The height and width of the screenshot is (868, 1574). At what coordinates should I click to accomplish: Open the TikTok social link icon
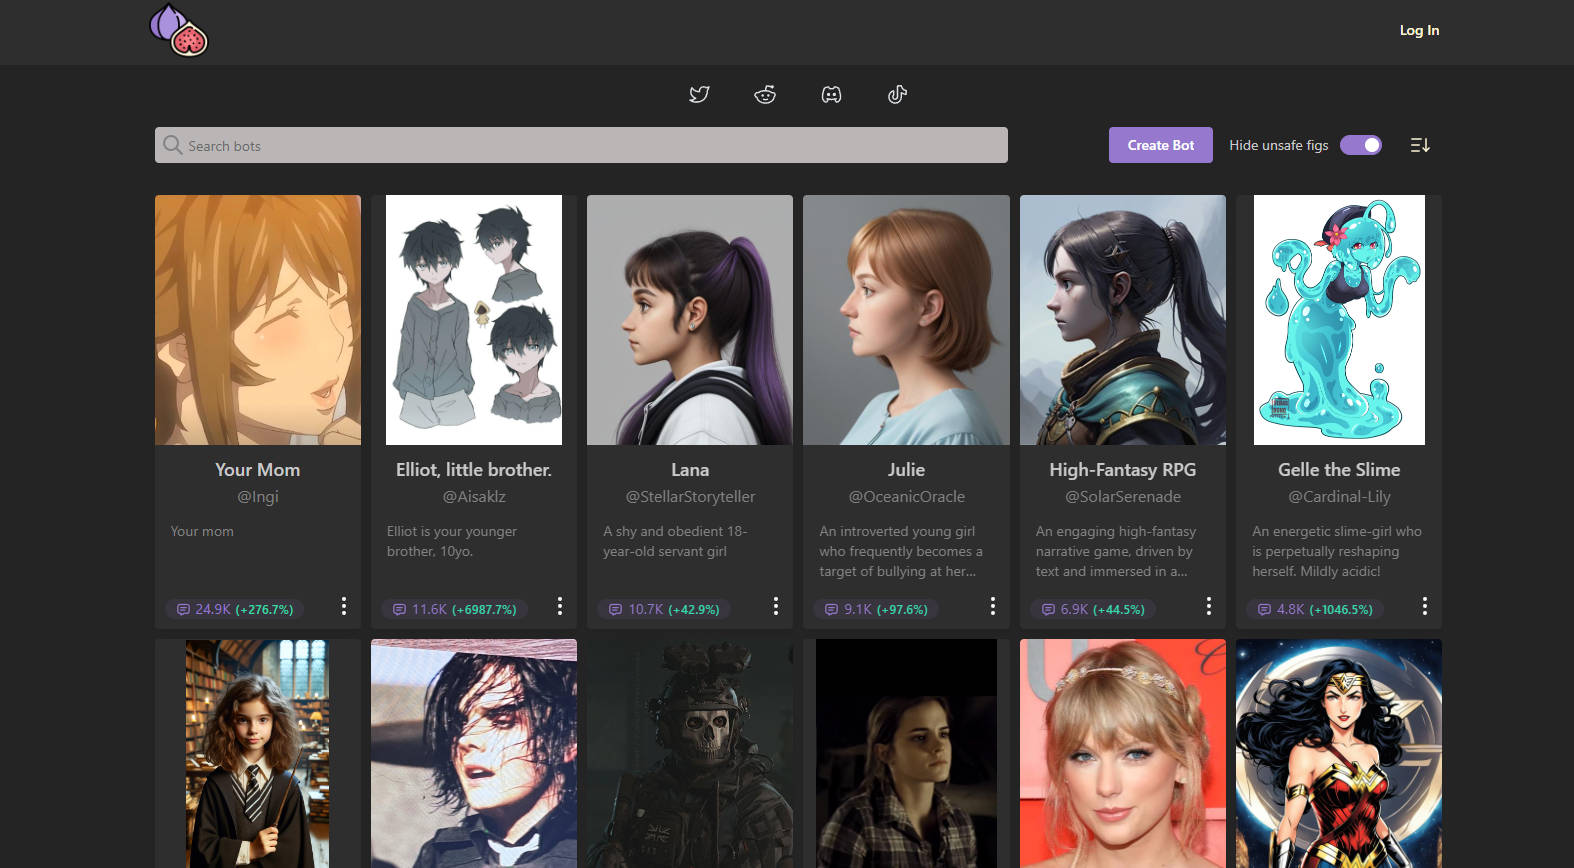897,94
